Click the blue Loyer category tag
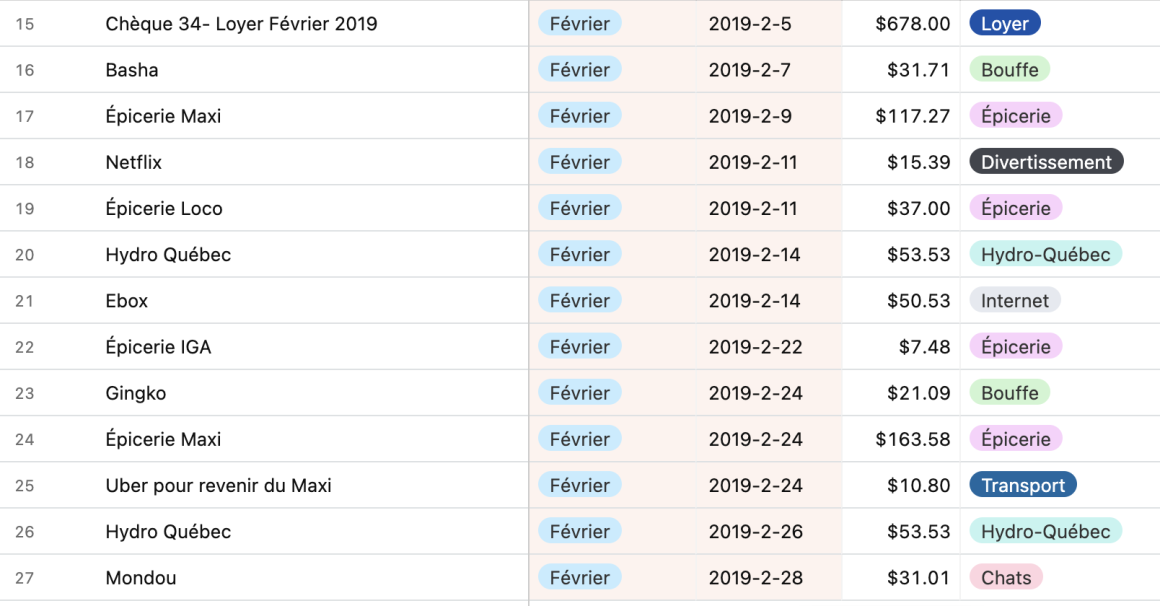The width and height of the screenshot is (1160, 606). pyautogui.click(x=1004, y=24)
